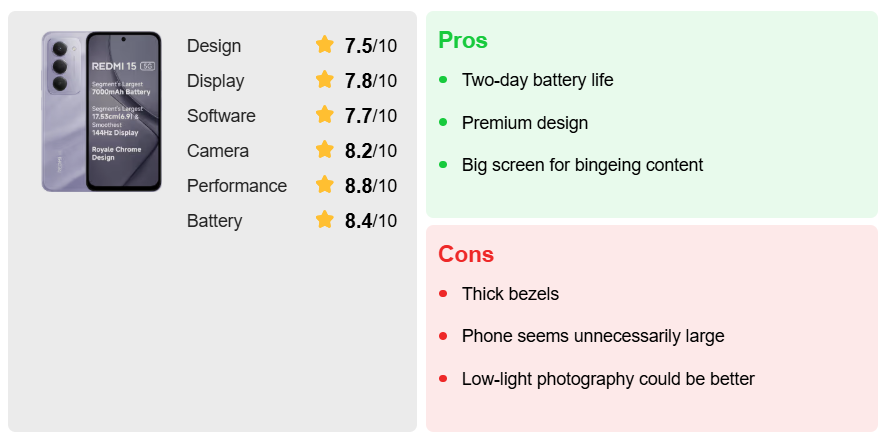Click the star icon beside Display rating

tap(325, 80)
